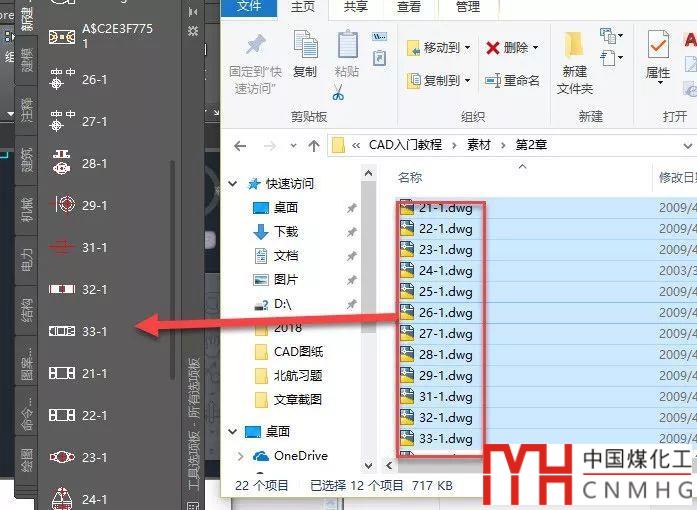Switch to the 电力 palette tab

26,261
